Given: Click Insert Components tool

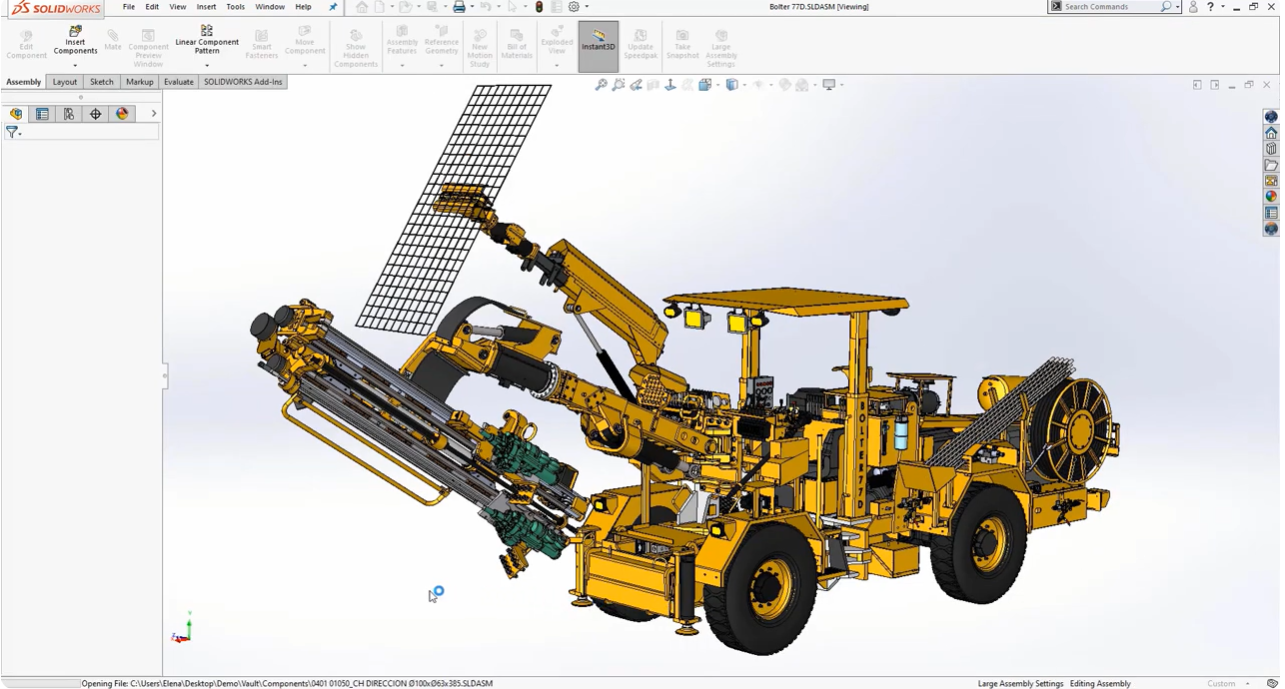Looking at the screenshot, I should [x=75, y=41].
